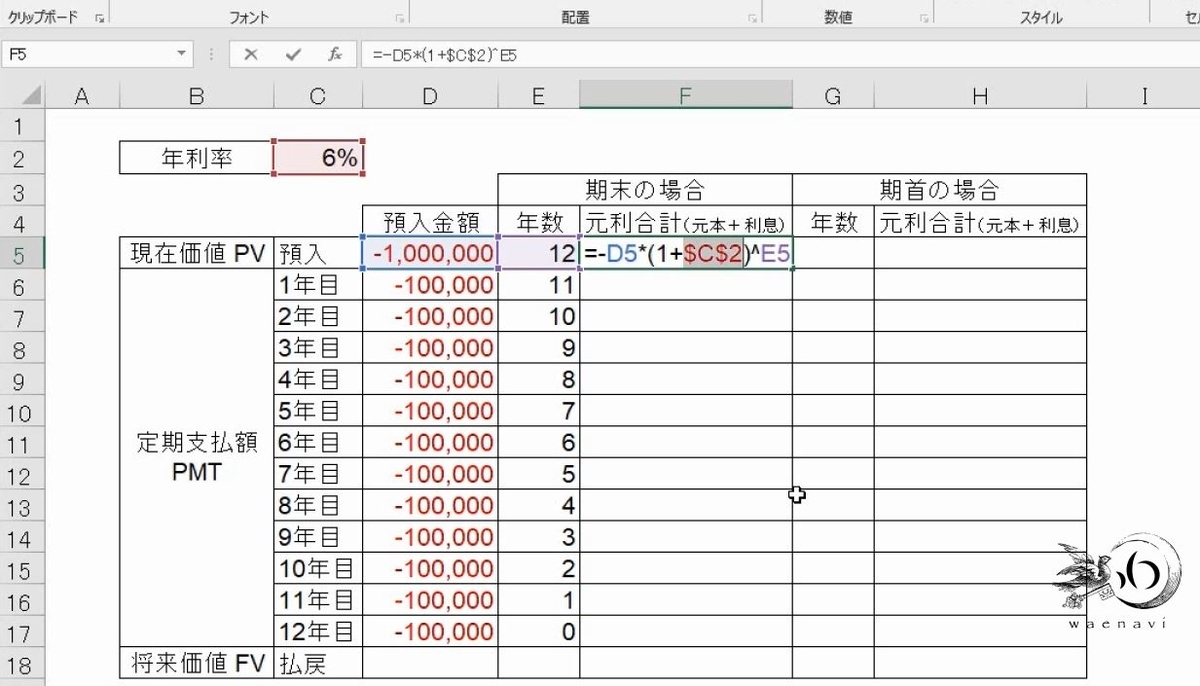
Task: Select column F header
Action: coord(686,96)
